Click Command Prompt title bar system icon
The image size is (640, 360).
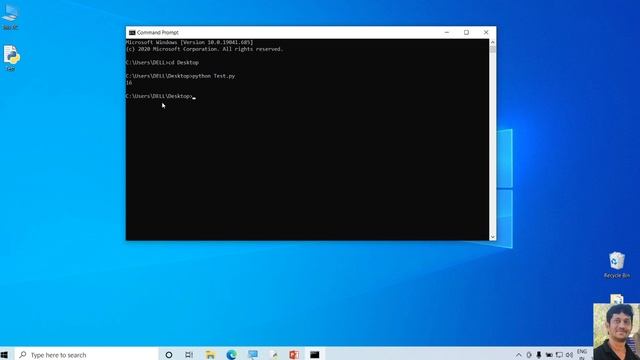click(x=132, y=33)
